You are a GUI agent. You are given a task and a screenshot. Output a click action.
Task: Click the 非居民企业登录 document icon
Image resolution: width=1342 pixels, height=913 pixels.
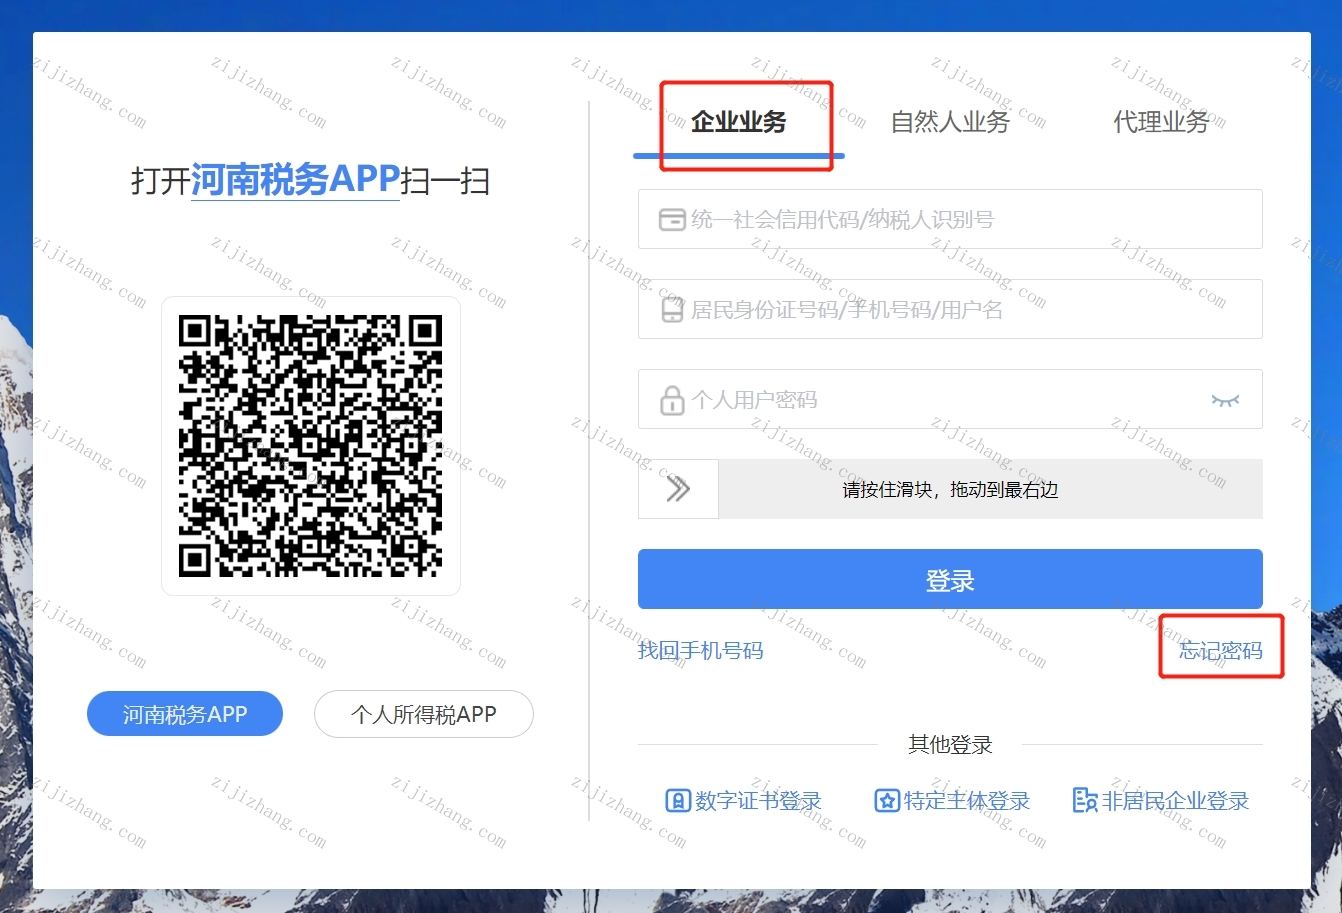click(x=1085, y=801)
